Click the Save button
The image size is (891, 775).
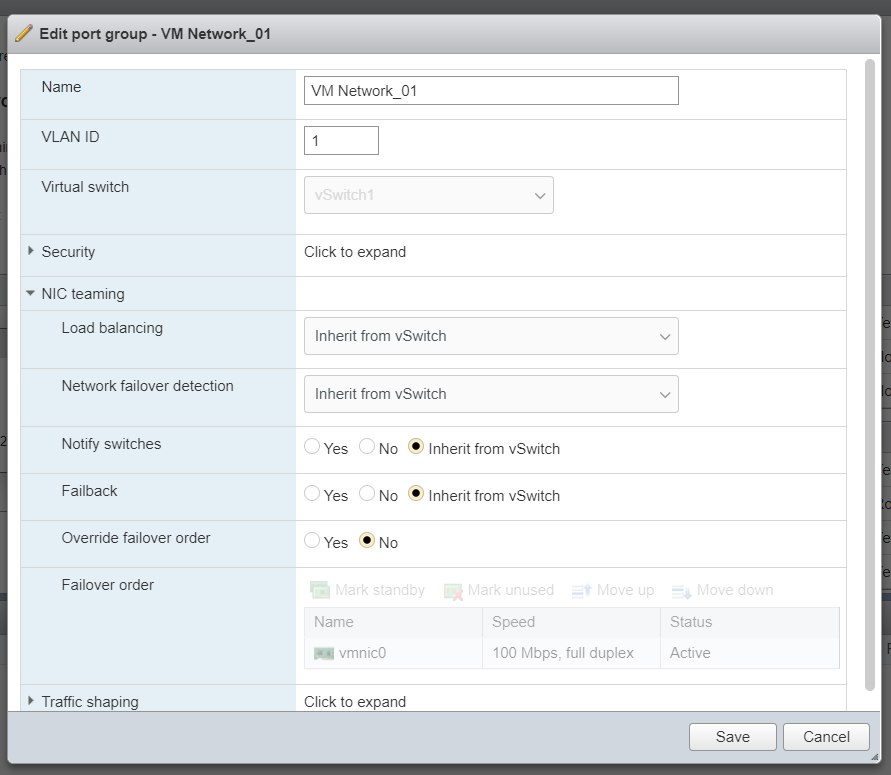pos(732,737)
